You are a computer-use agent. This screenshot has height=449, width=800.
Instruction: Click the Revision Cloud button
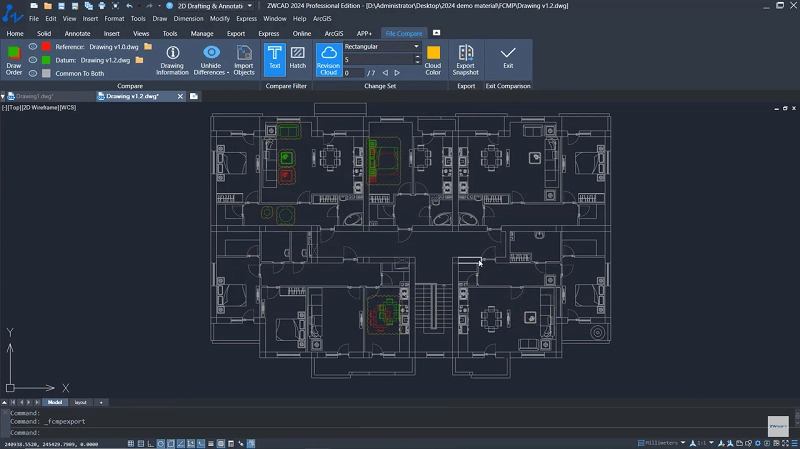click(328, 58)
